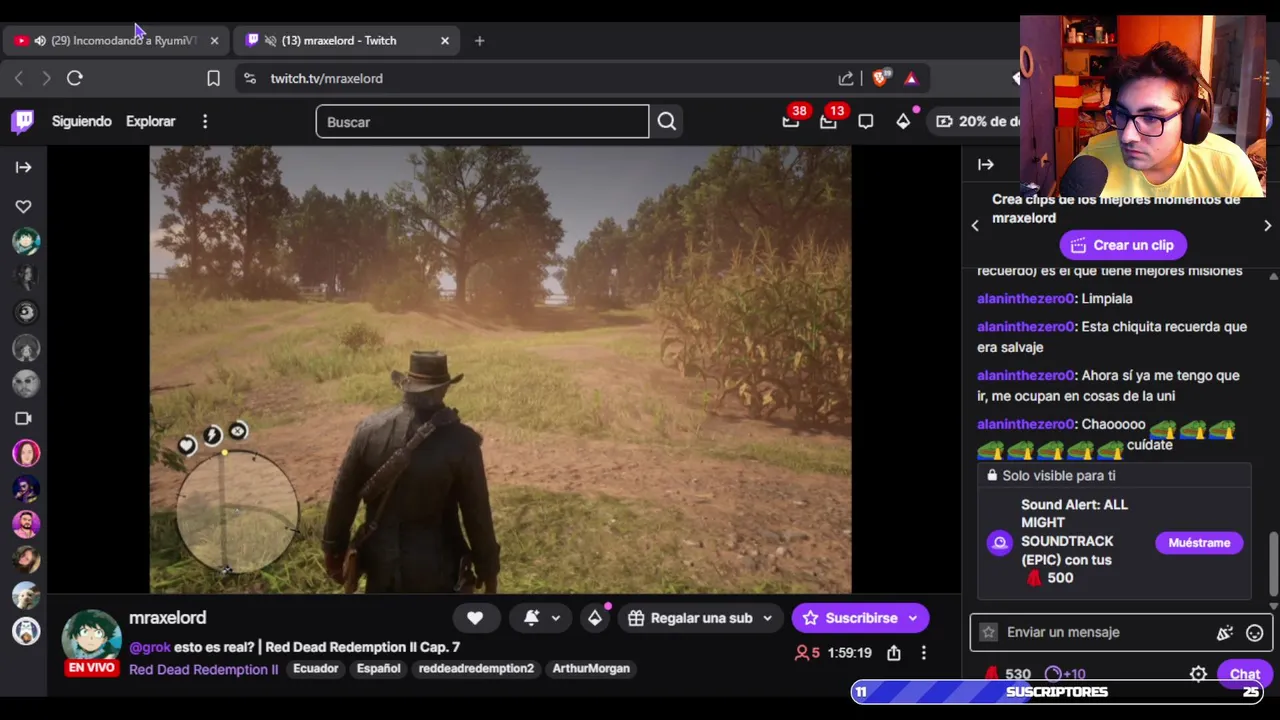Toggle the follow heart button for mraxelord
This screenshot has height=720, width=1280.
point(475,618)
